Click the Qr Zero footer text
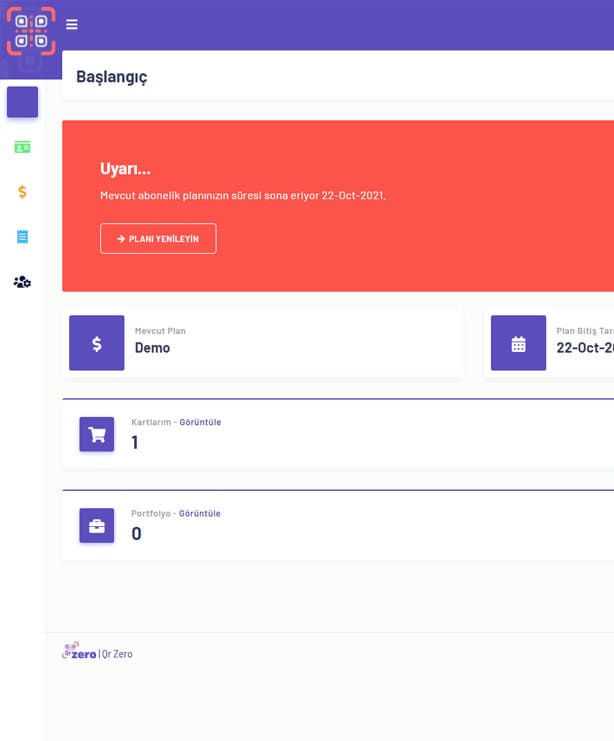614x741 pixels. point(117,654)
